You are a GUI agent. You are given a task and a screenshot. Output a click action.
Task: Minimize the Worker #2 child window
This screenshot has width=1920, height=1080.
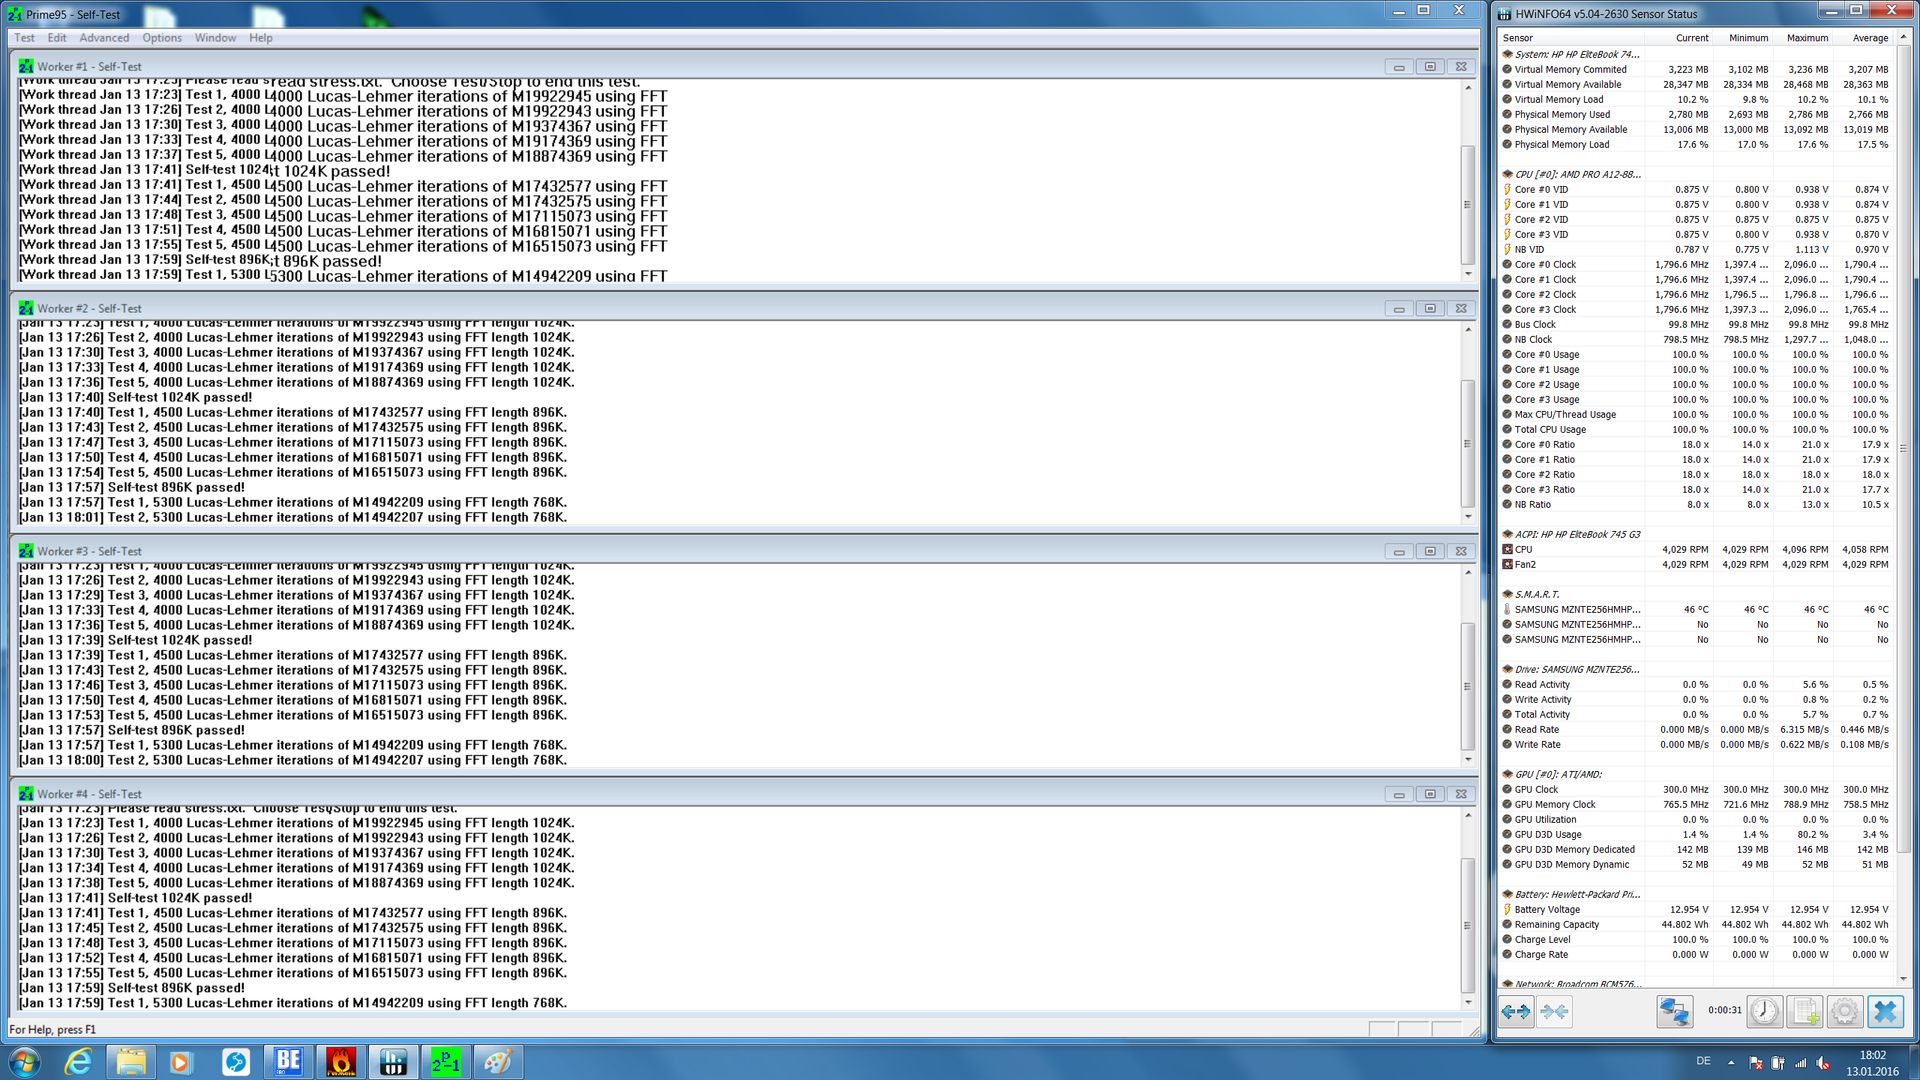click(1399, 309)
